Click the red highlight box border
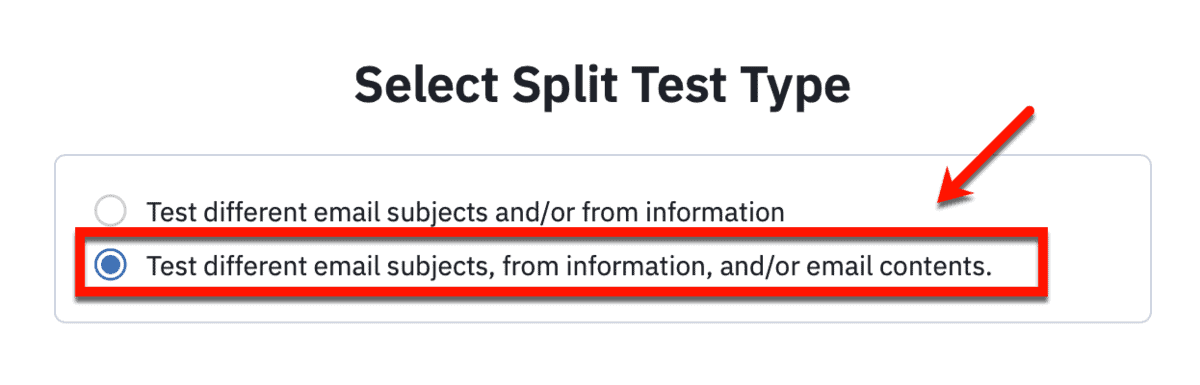1200x385 pixels. [561, 232]
